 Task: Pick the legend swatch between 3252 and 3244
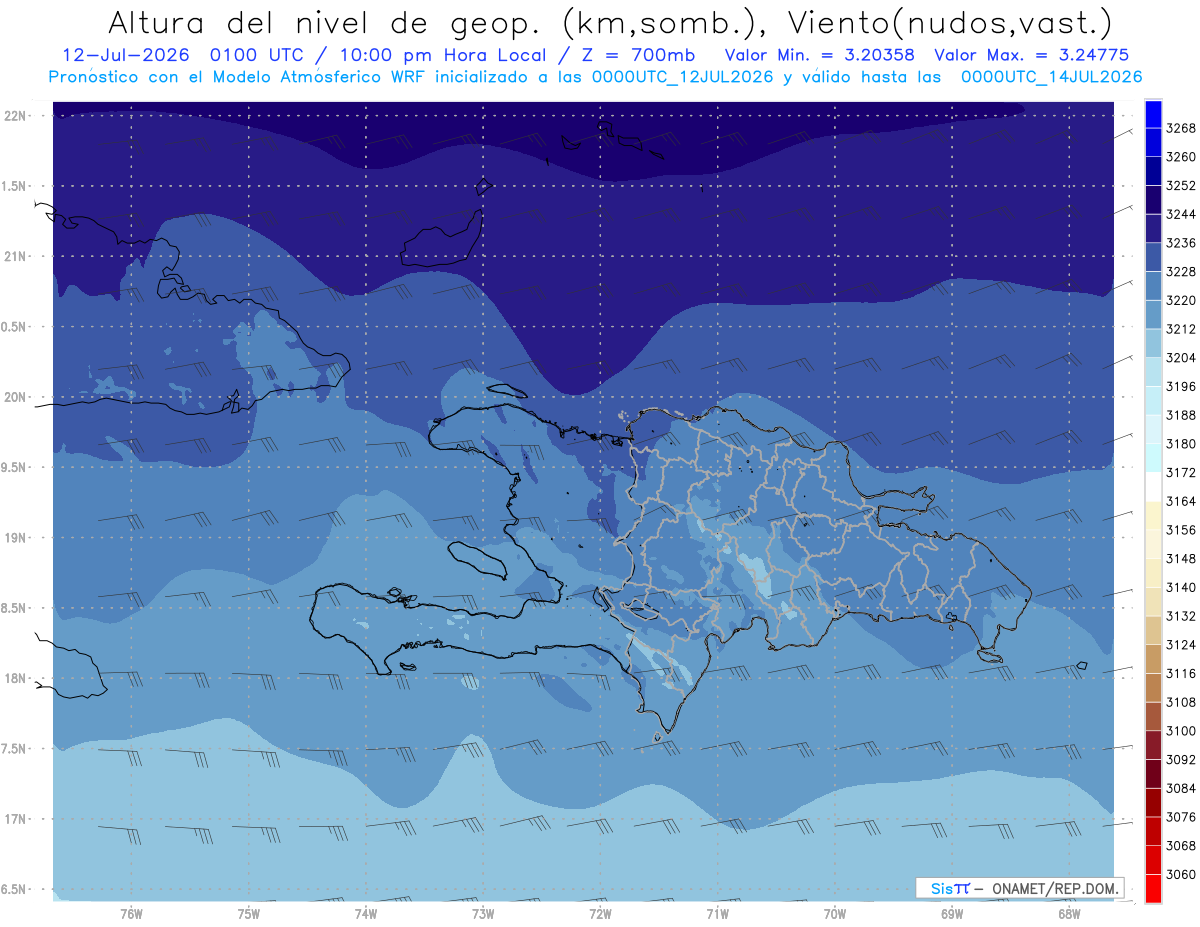(x=1152, y=200)
